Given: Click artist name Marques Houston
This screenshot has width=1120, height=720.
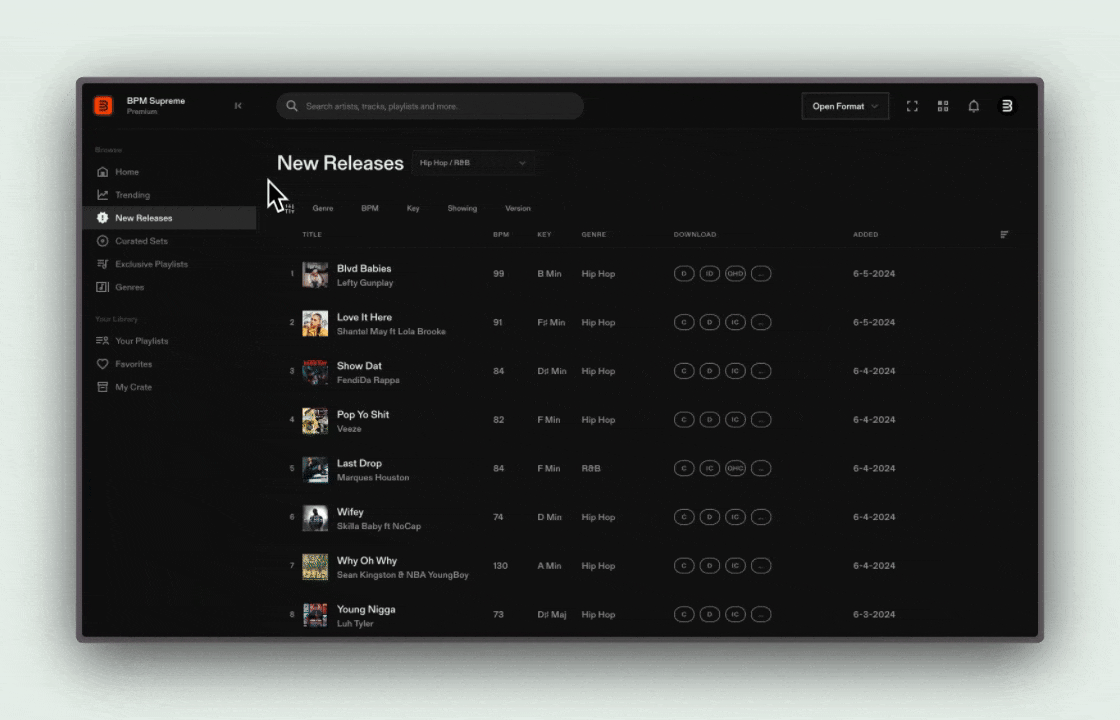Looking at the screenshot, I should (373, 477).
